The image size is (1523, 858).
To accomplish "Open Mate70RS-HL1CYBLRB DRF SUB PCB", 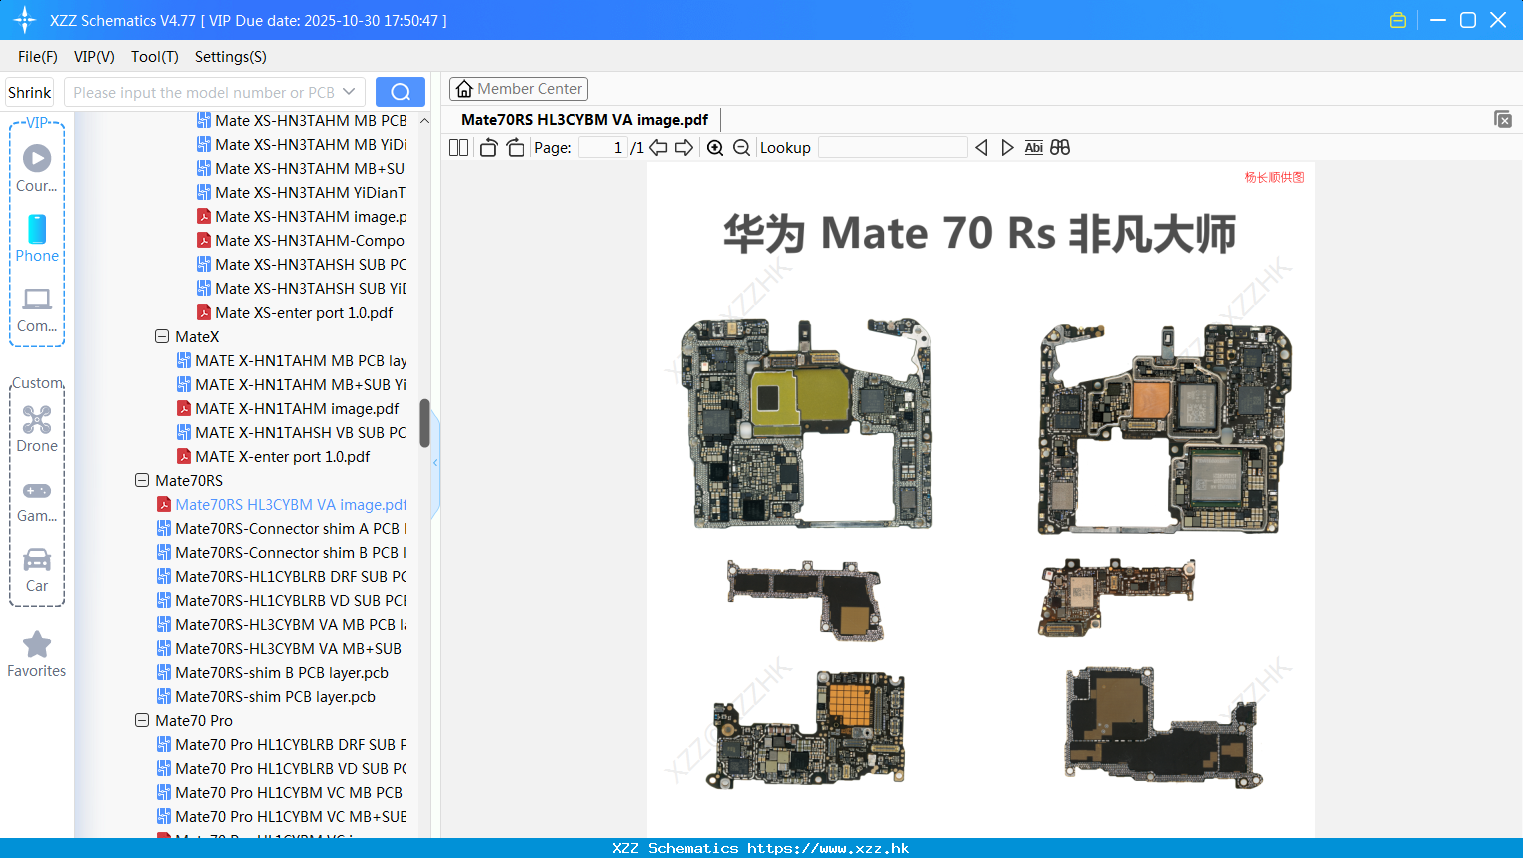I will coord(281,577).
